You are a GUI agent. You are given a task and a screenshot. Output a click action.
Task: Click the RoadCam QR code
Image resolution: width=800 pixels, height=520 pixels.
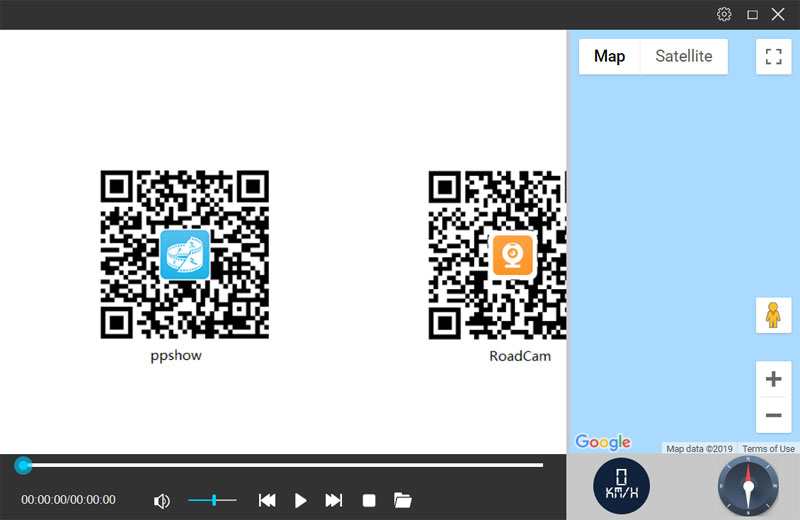pyautogui.click(x=497, y=255)
